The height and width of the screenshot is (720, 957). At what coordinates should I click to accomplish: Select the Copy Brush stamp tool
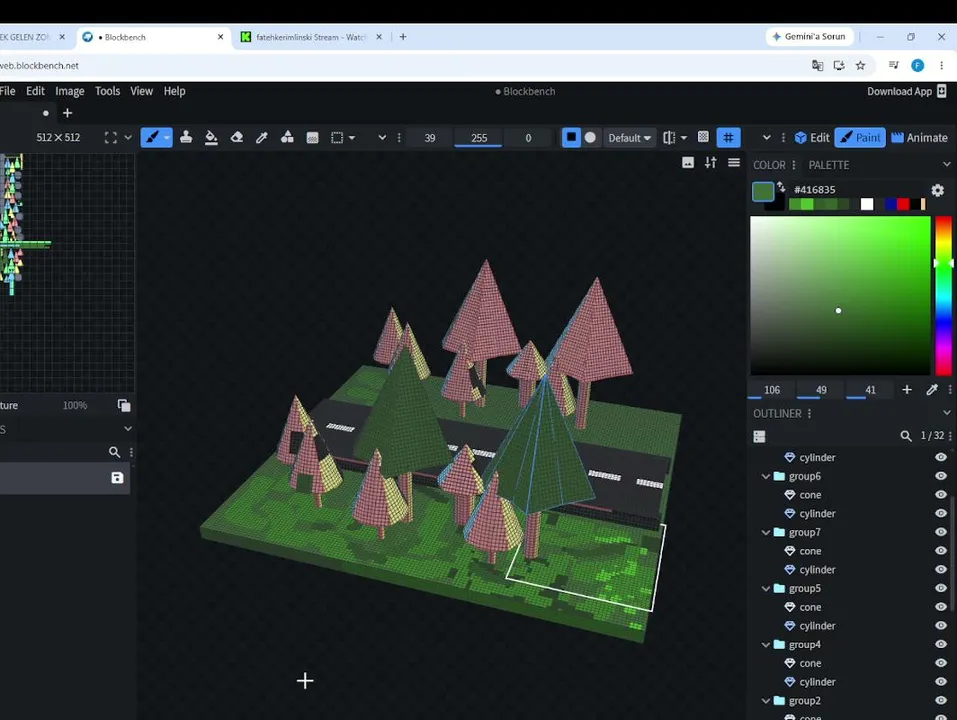coord(186,137)
